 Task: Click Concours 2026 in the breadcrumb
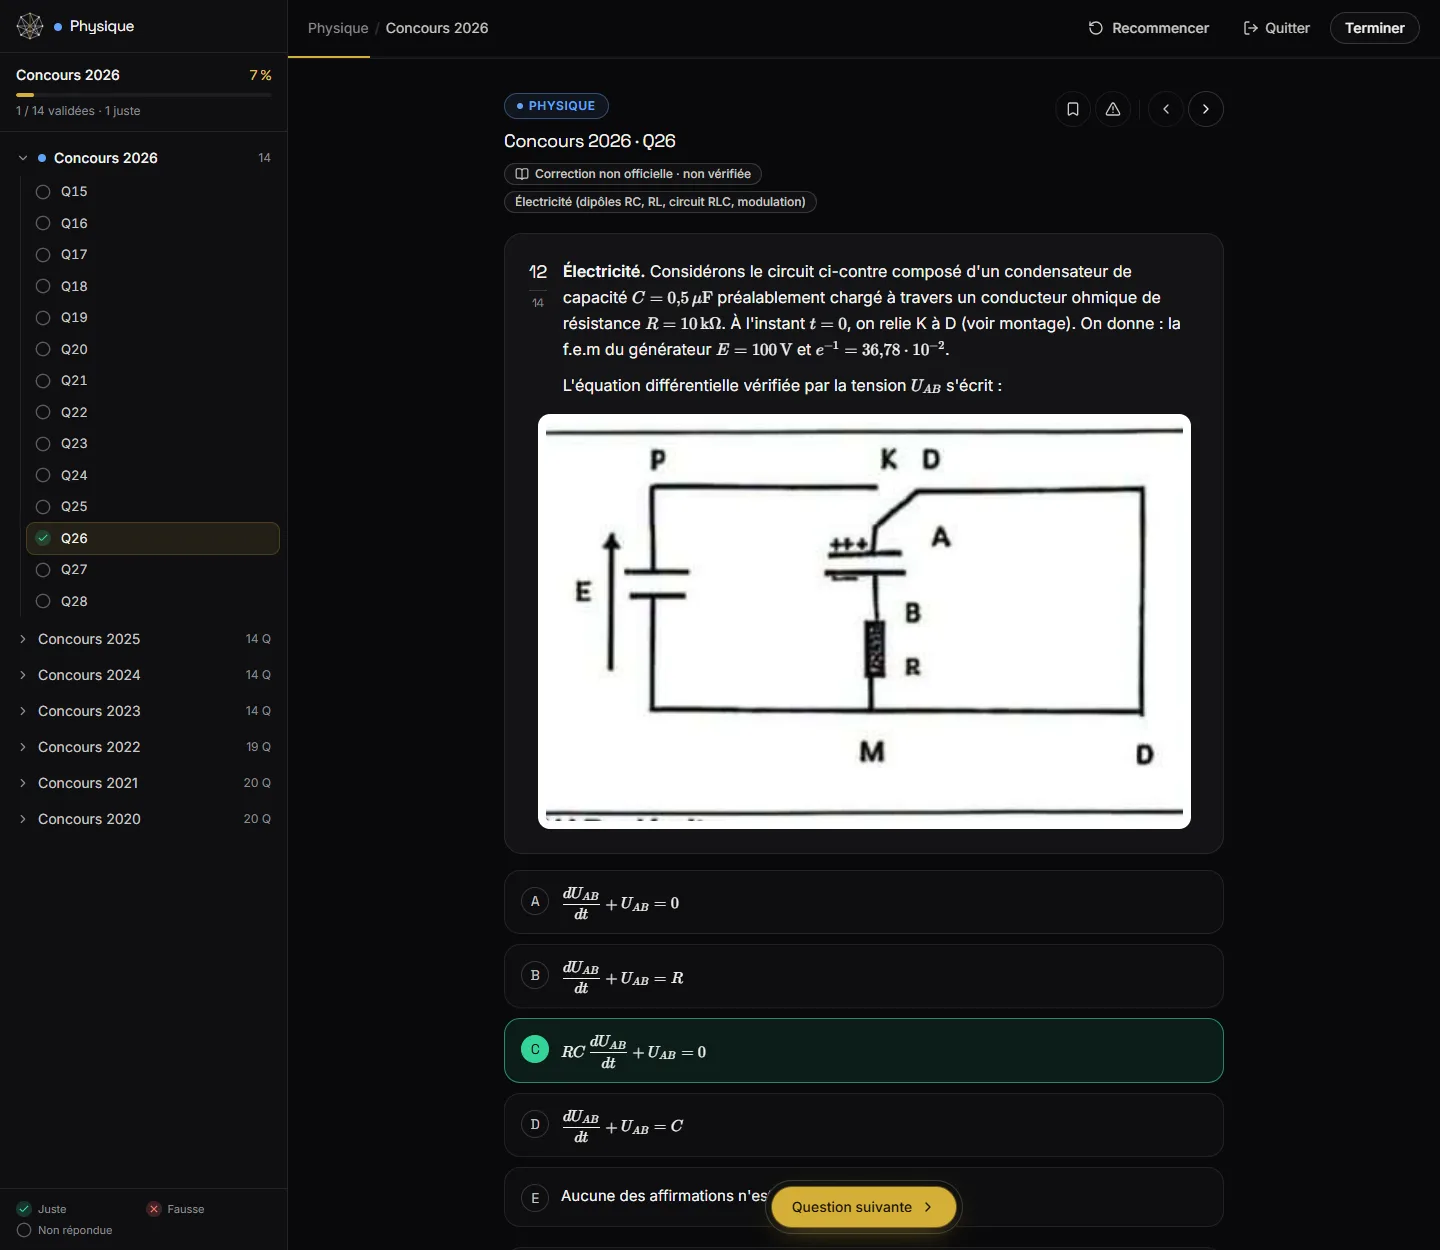(437, 28)
